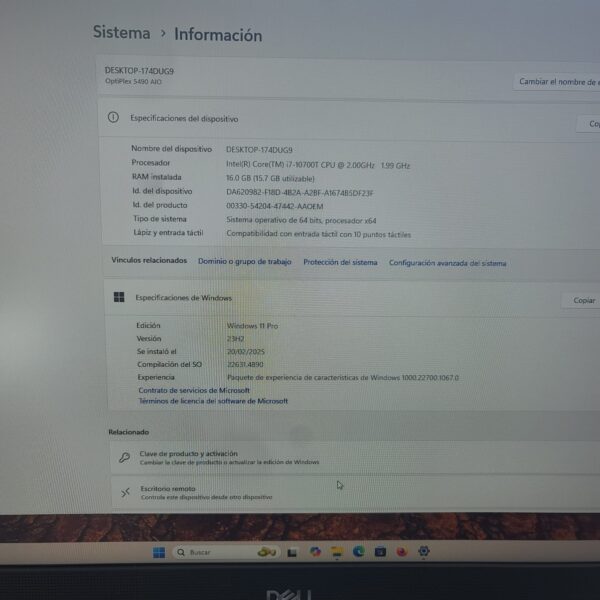Open File Explorer from the taskbar
Screen dimensions: 600x600
tap(337, 552)
